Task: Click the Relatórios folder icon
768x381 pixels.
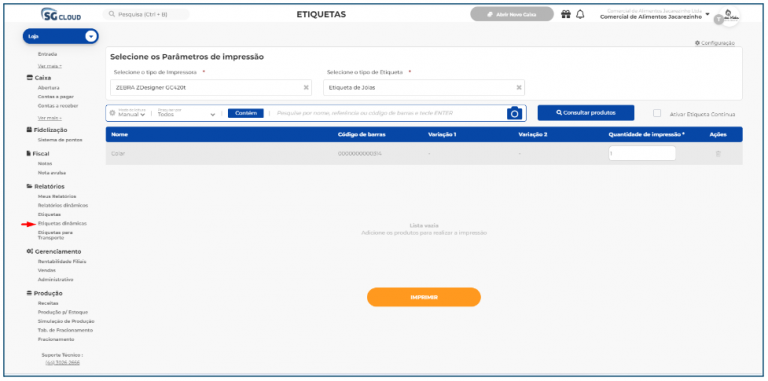Action: (29, 186)
